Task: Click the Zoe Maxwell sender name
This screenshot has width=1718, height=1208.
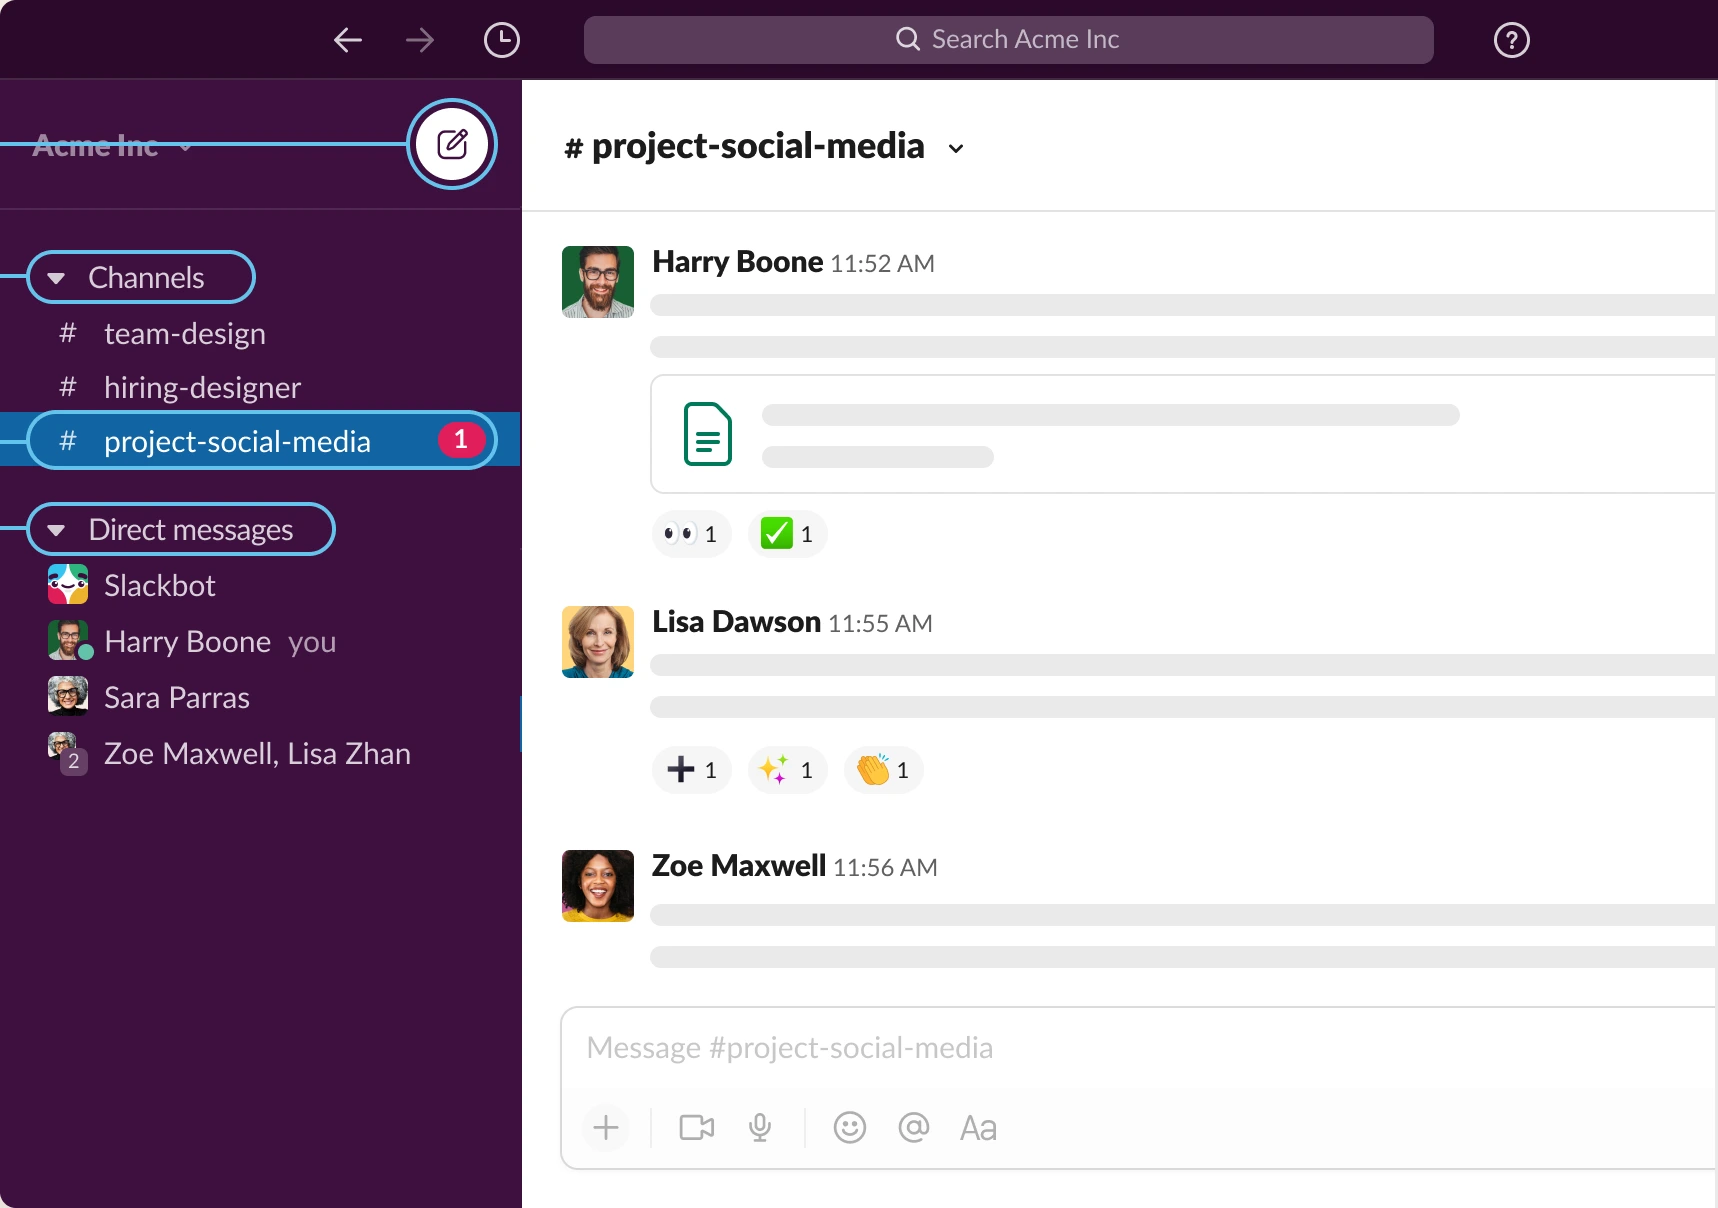Action: click(739, 866)
